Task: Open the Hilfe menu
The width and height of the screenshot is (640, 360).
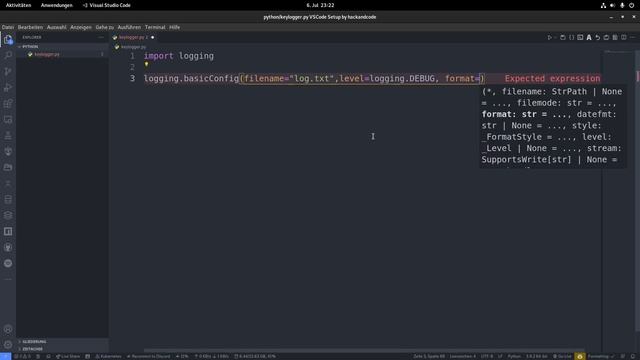Action: point(175,27)
